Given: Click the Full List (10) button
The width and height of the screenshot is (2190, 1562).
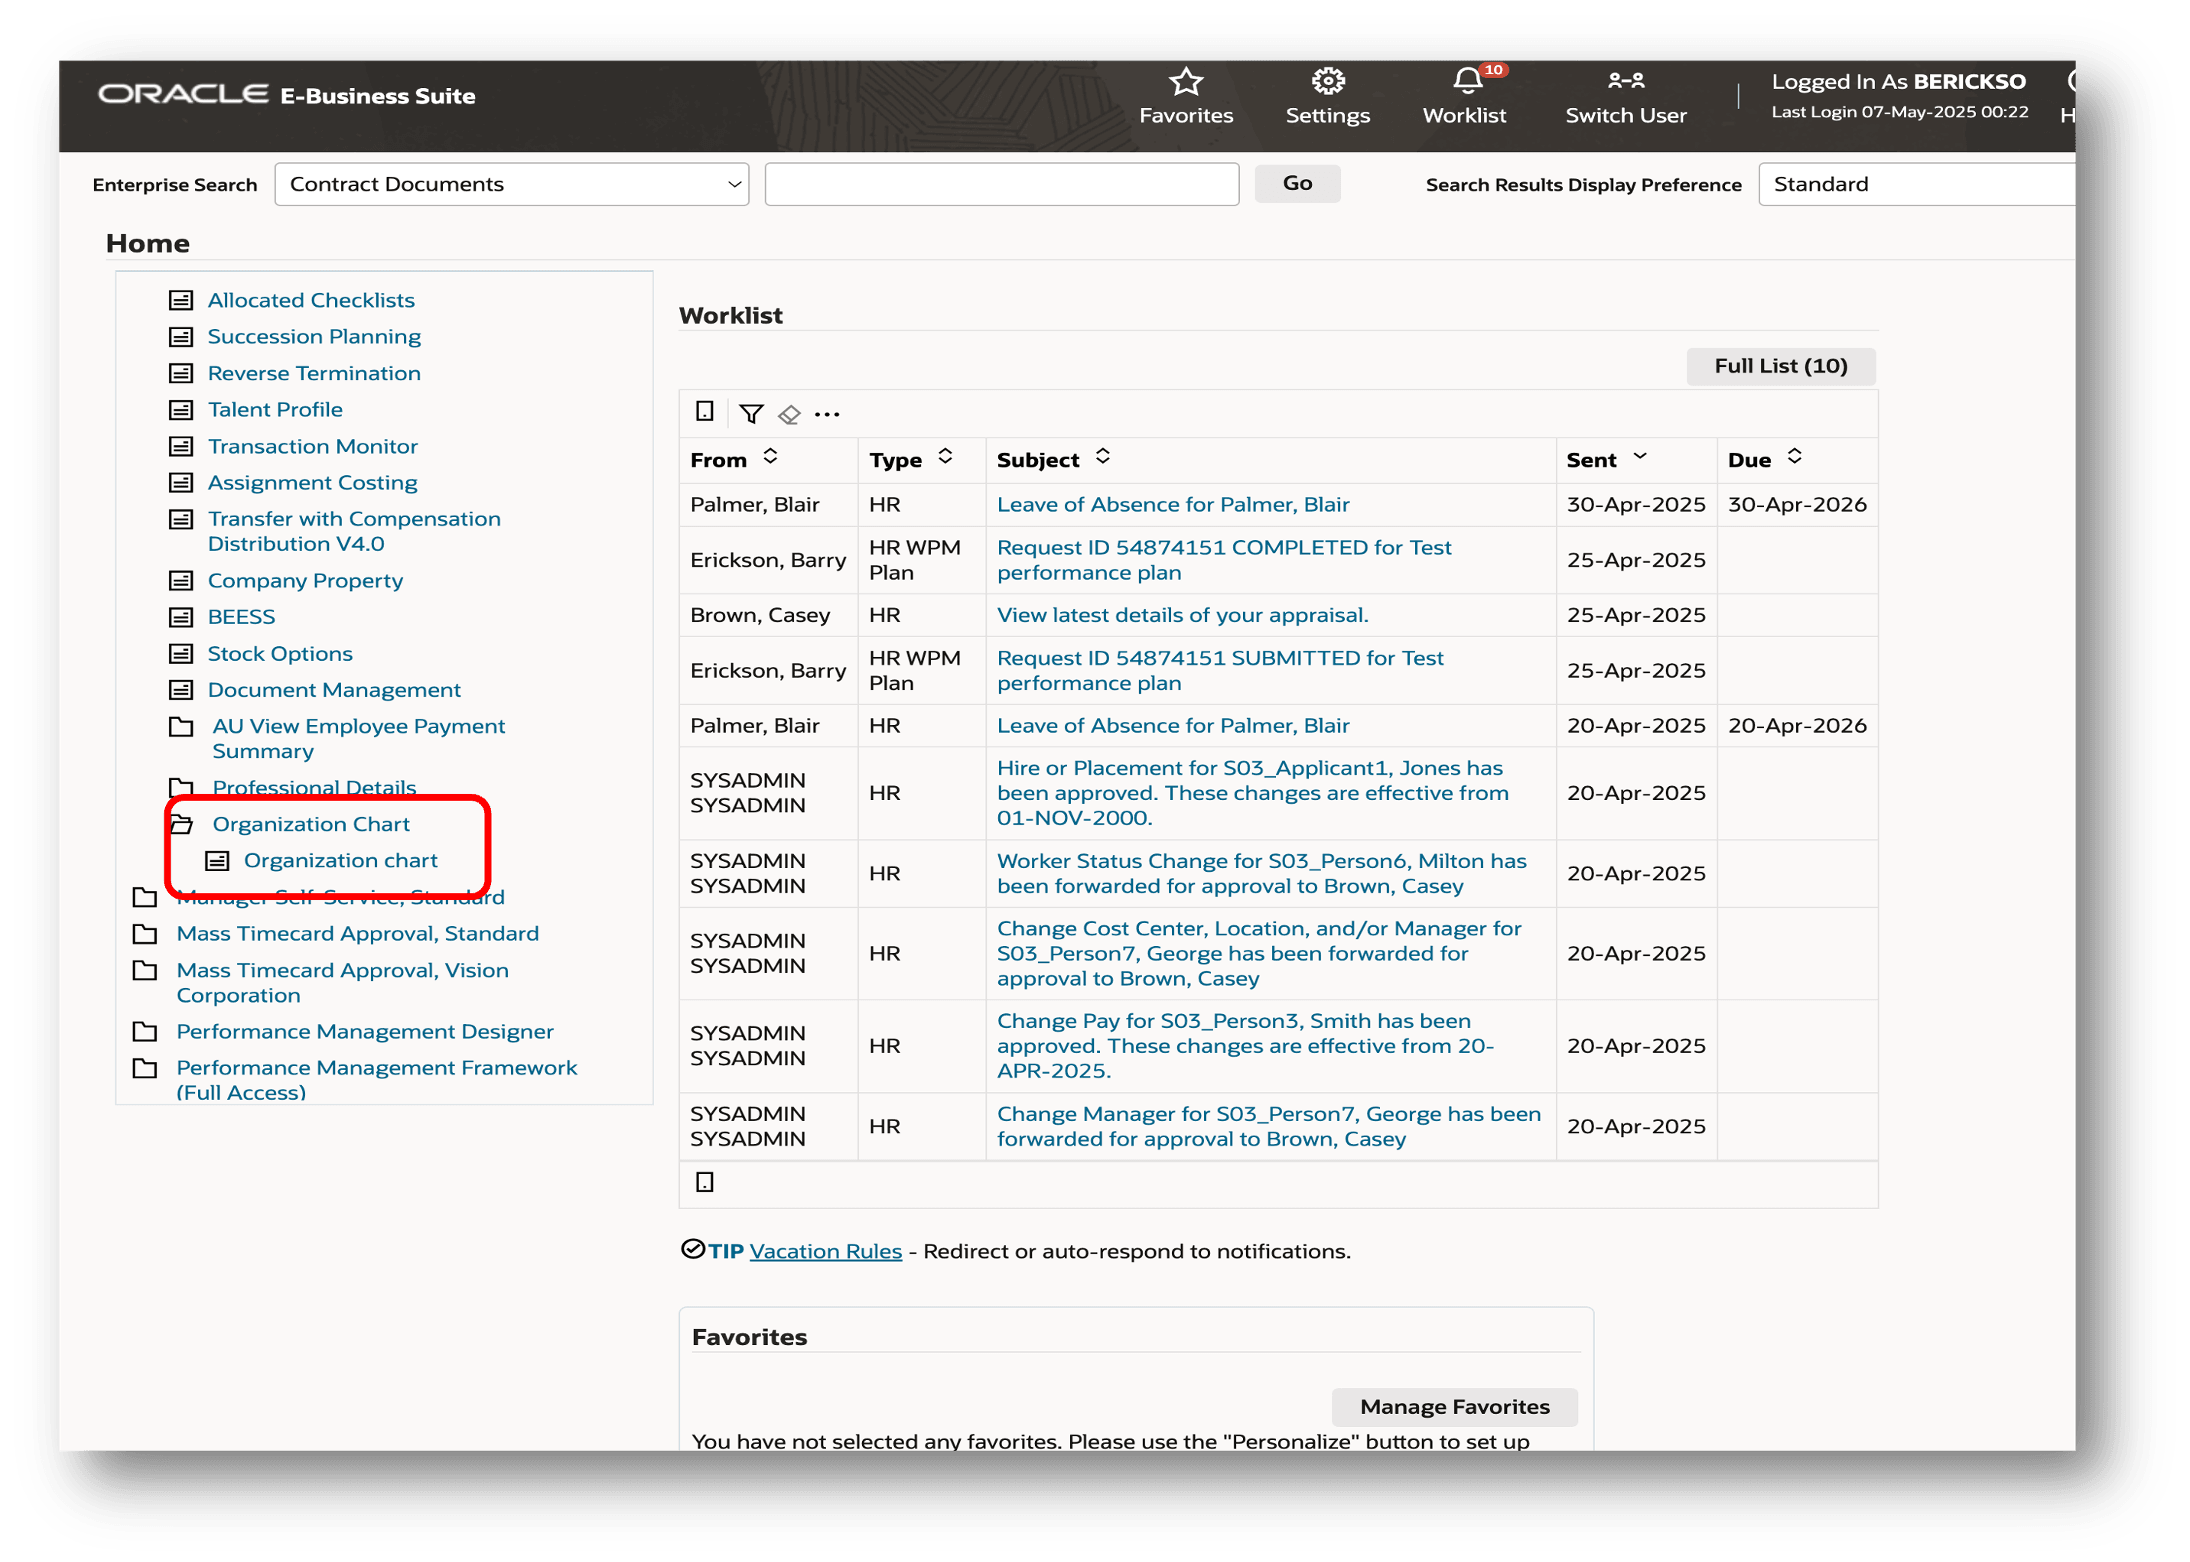Looking at the screenshot, I should [x=1779, y=366].
